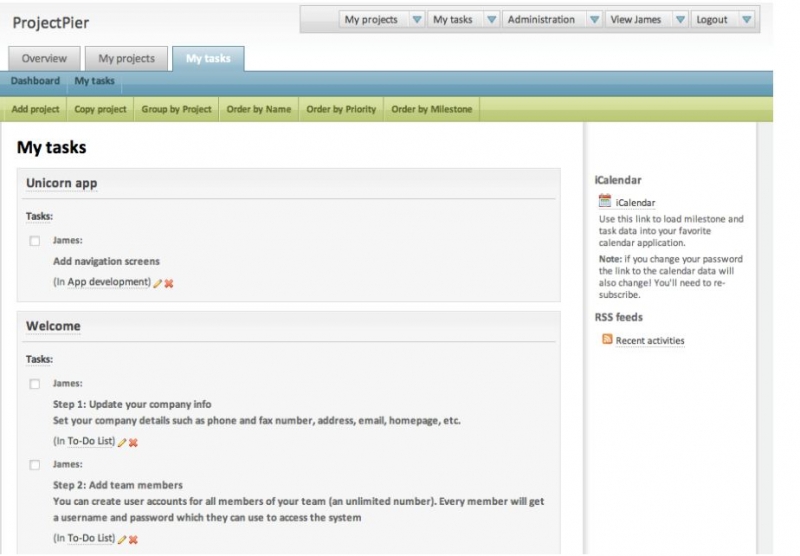Image resolution: width=800 pixels, height=556 pixels.
Task: Check the Add navigation screens task checkbox
Action: (x=35, y=241)
